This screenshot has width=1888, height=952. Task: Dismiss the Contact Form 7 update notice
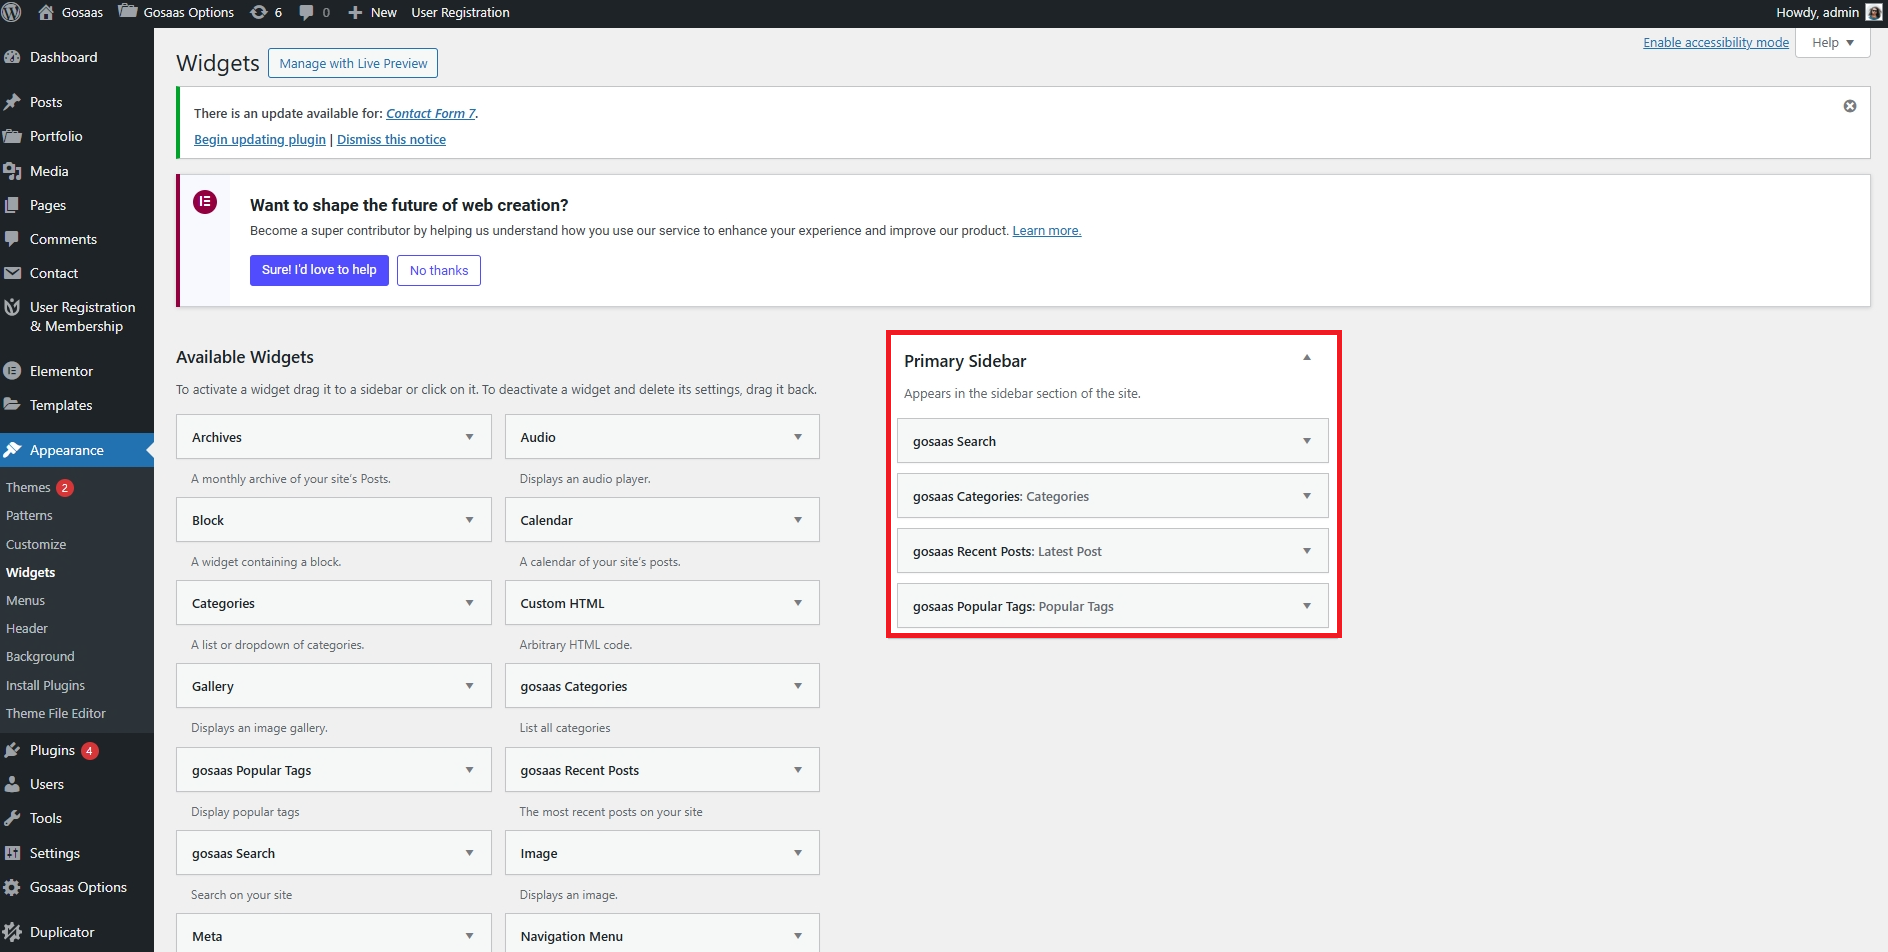(x=1849, y=106)
